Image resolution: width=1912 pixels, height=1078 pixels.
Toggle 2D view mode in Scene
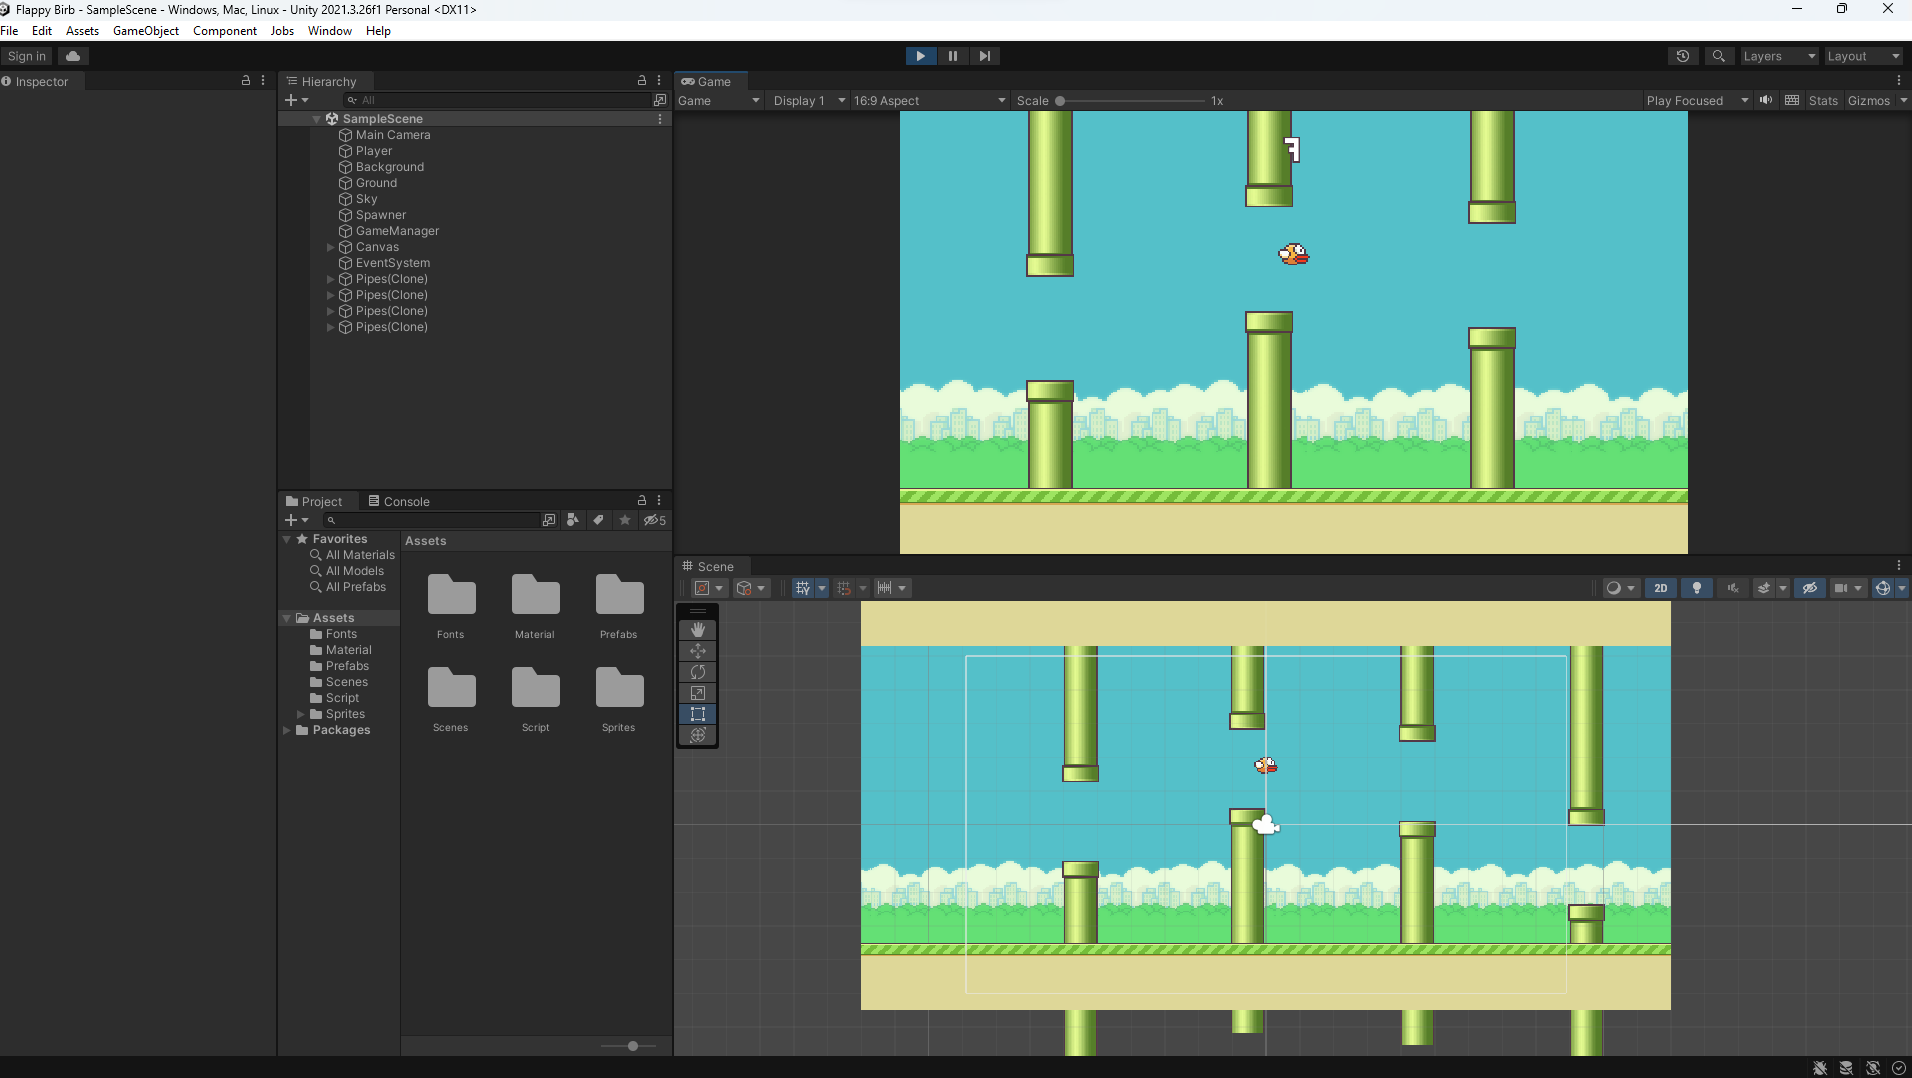point(1661,588)
